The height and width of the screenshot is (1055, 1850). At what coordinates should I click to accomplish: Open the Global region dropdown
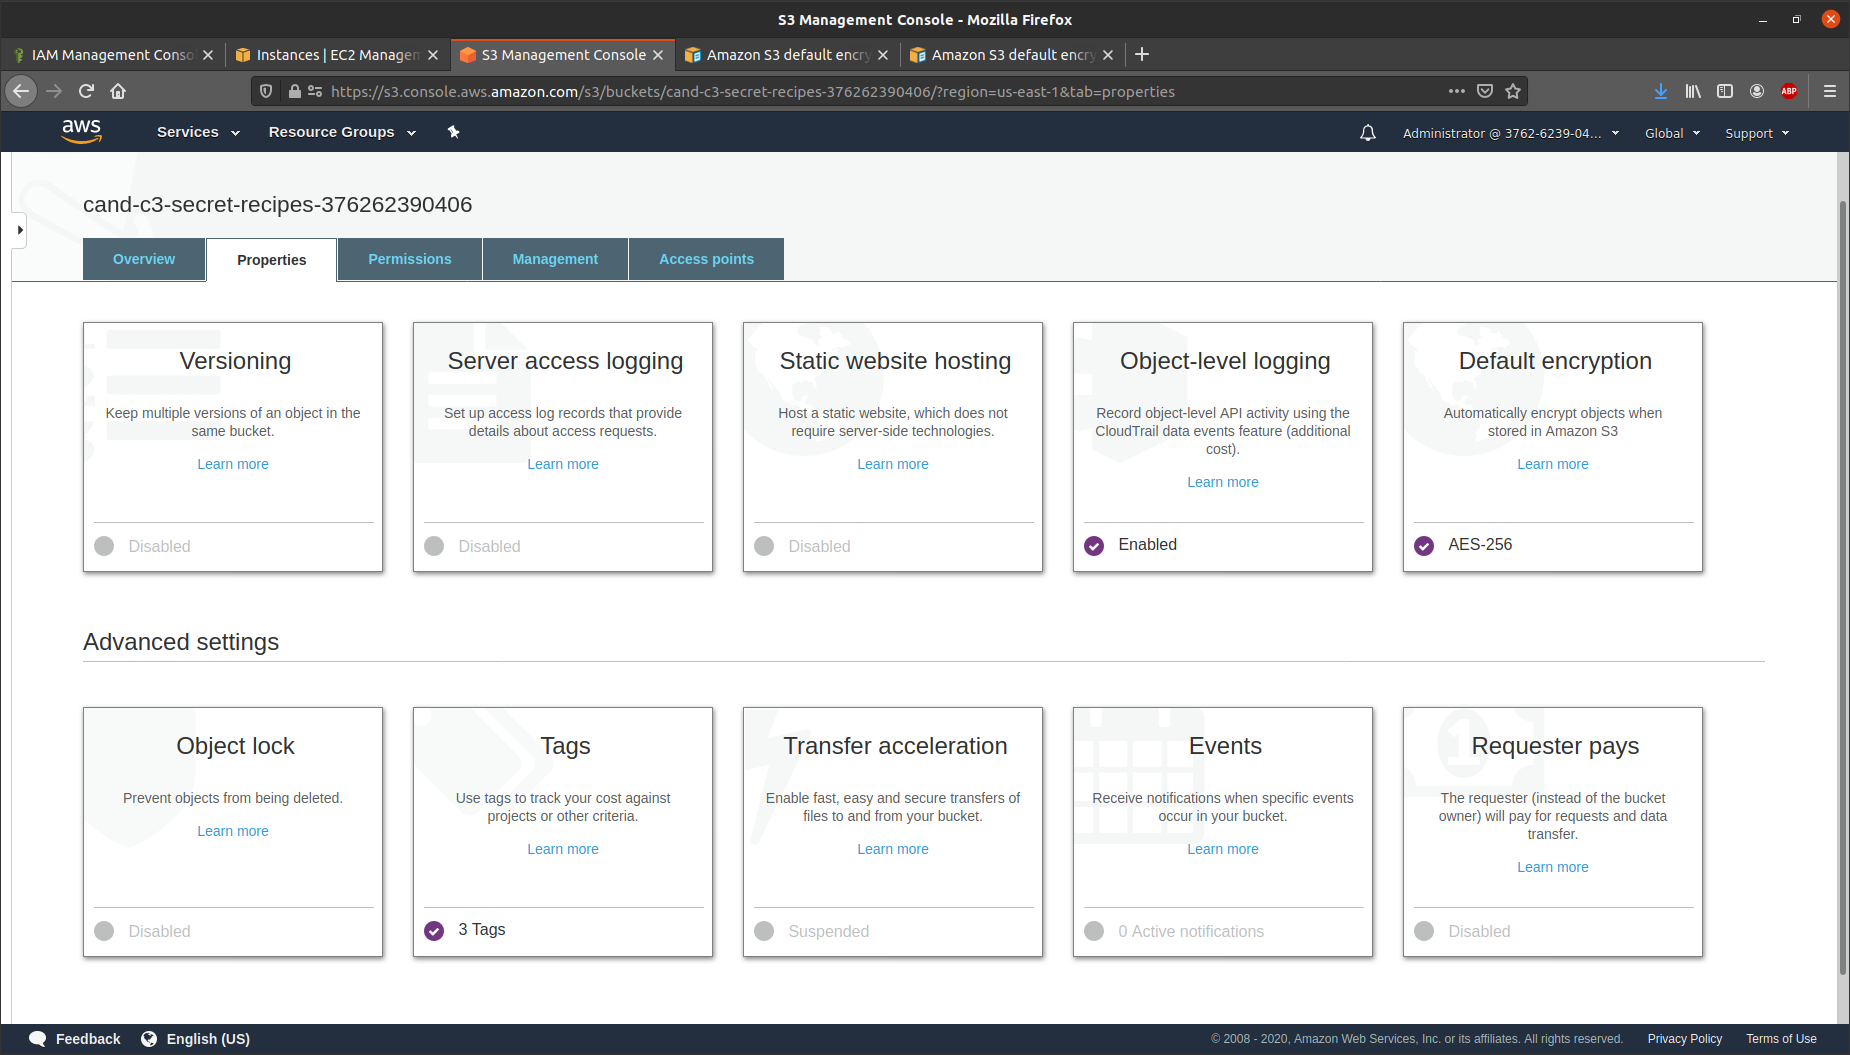[x=1672, y=133]
